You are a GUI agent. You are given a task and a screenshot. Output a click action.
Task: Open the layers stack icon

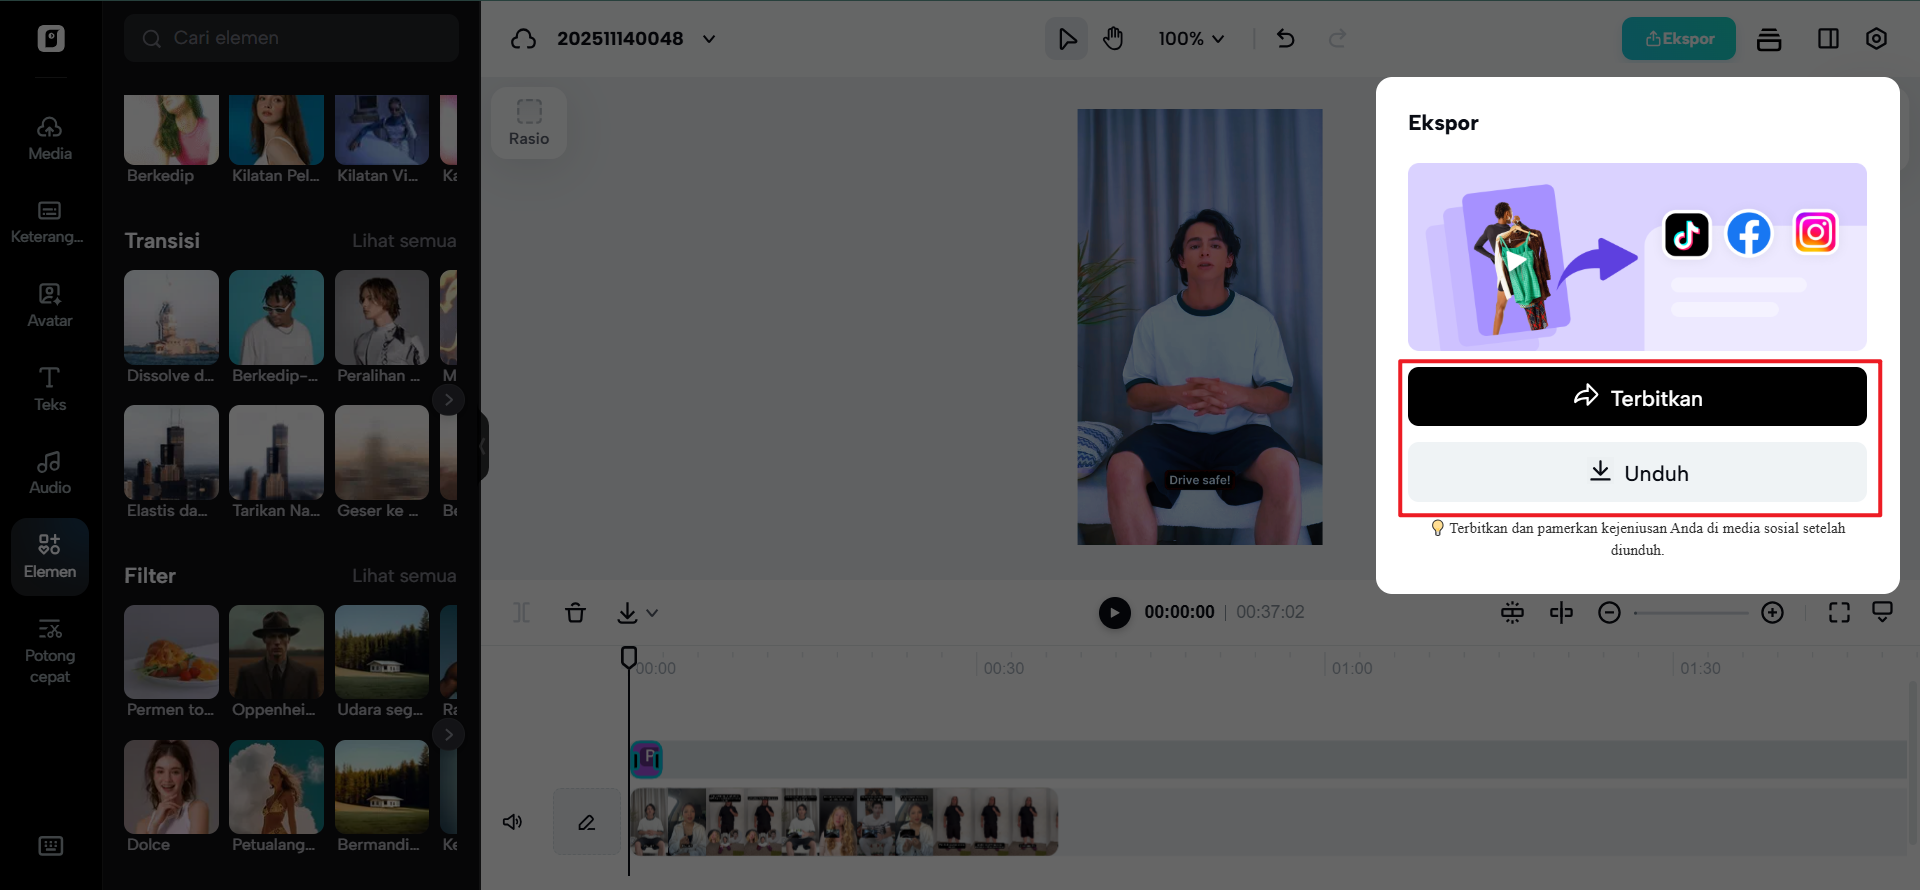pos(1769,39)
